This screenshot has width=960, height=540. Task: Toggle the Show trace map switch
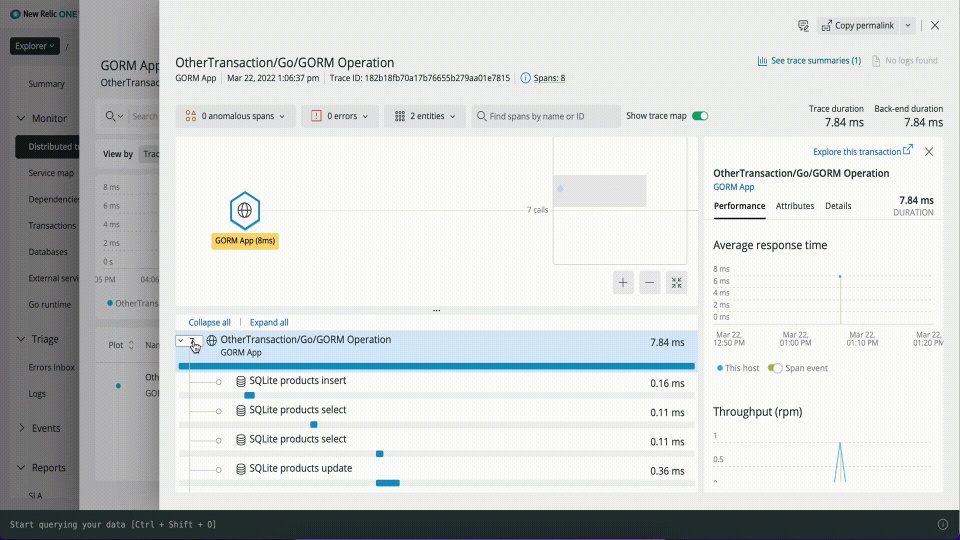point(700,116)
